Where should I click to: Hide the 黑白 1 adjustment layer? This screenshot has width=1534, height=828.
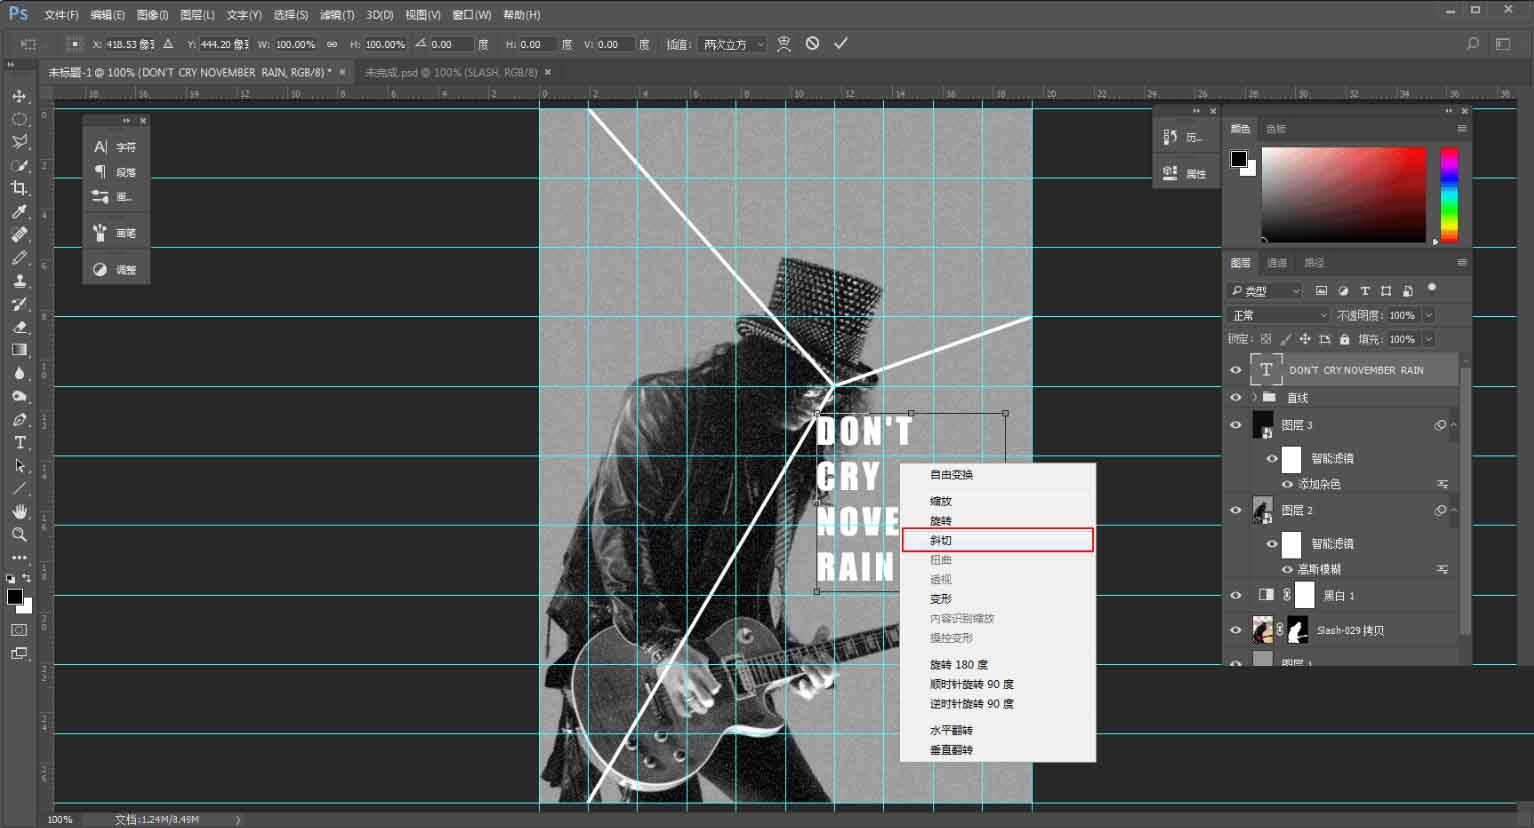(x=1236, y=595)
